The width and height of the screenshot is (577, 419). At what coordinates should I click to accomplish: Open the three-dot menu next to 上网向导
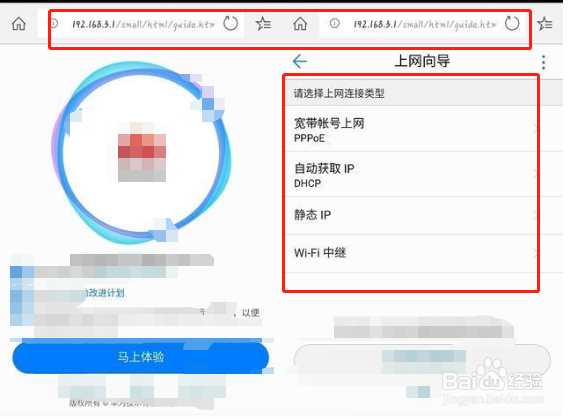coord(544,62)
